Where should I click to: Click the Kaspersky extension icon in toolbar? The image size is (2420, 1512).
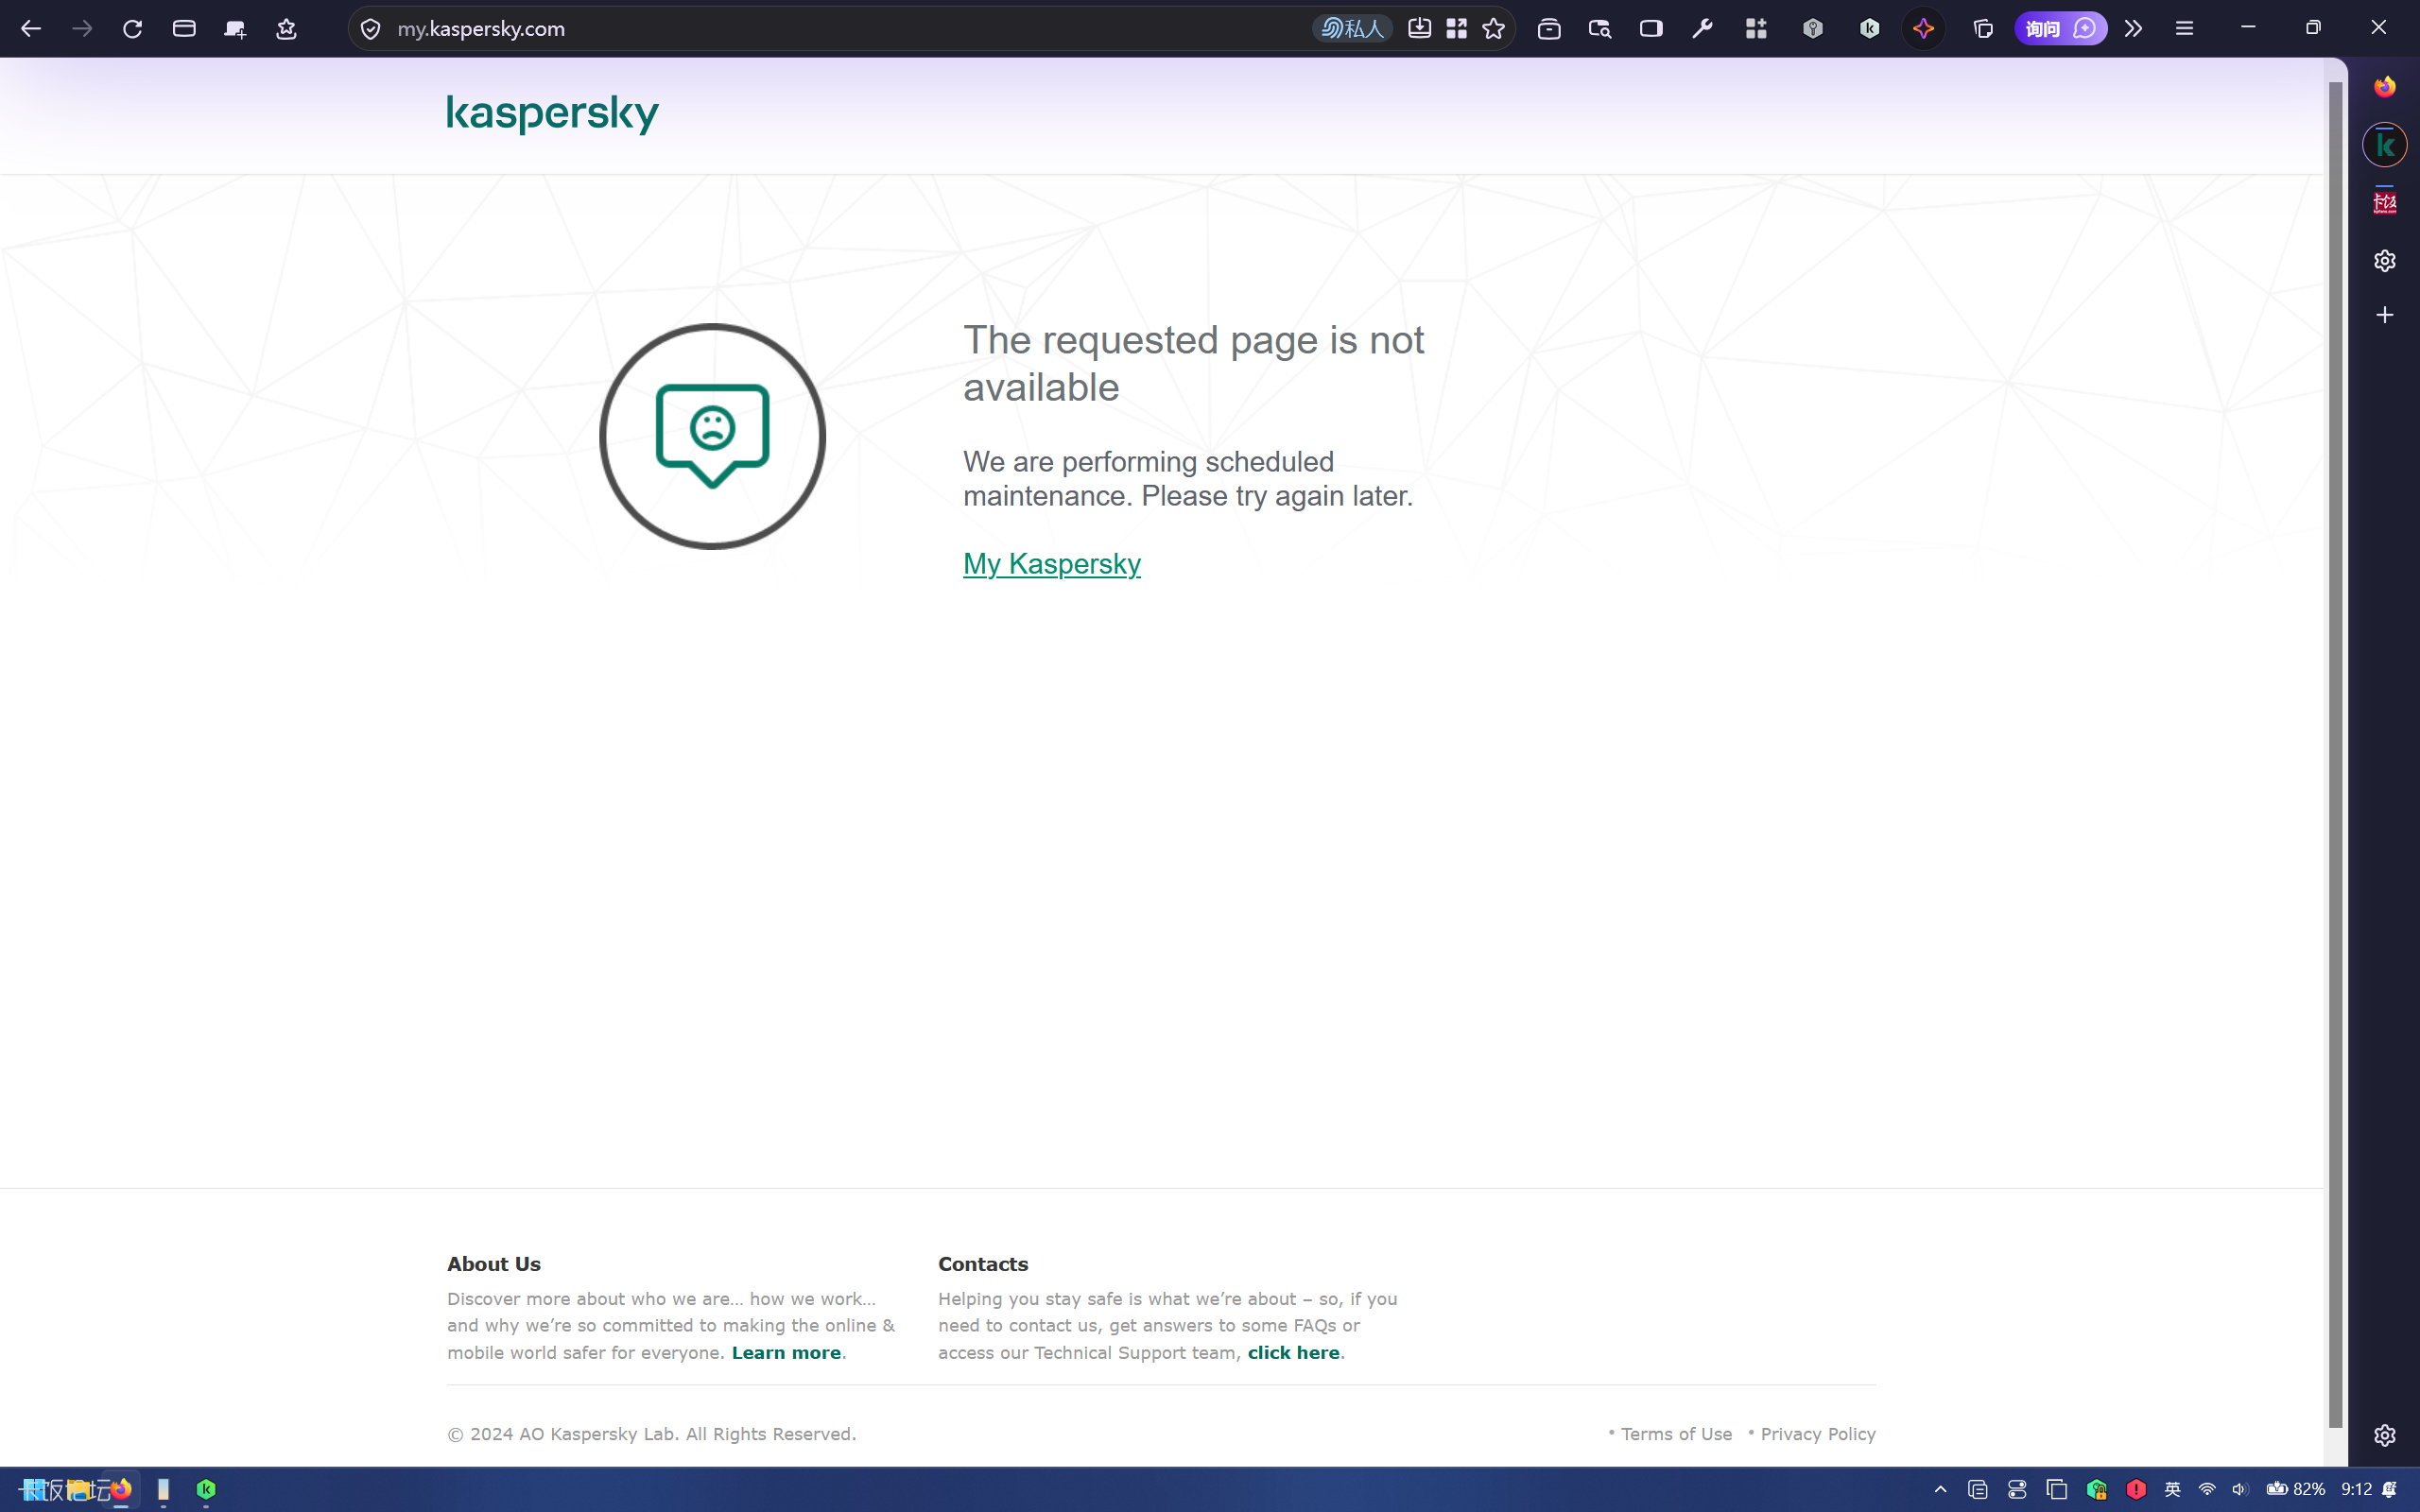1869,28
